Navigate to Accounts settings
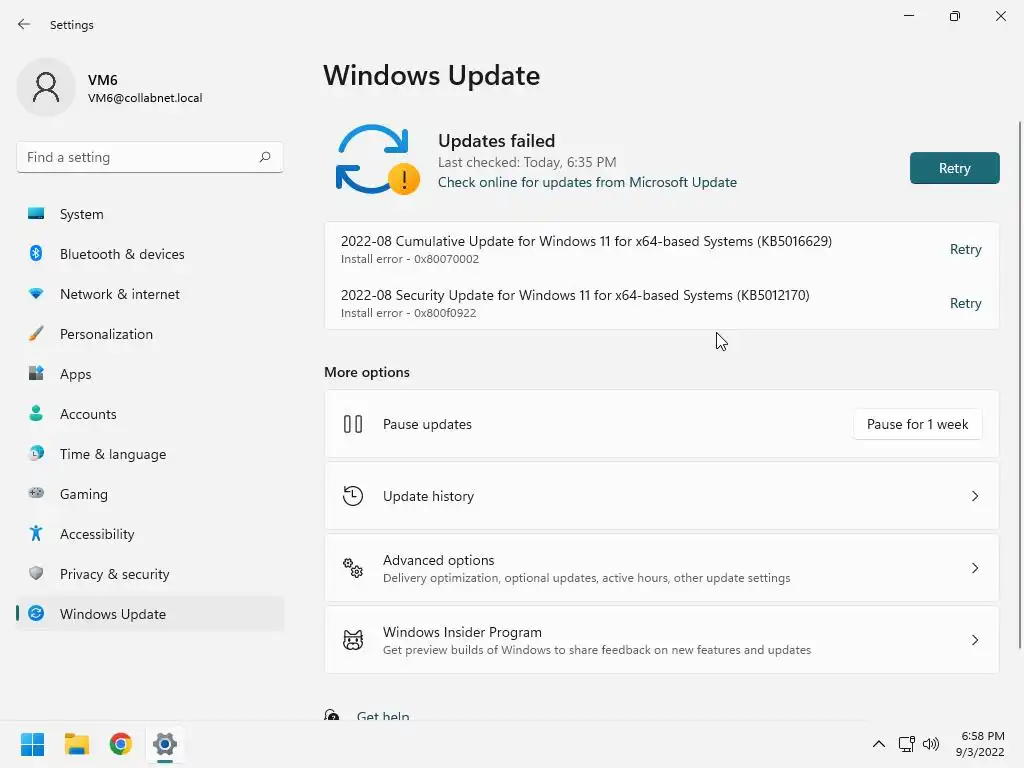The height and width of the screenshot is (768, 1024). tap(150, 413)
